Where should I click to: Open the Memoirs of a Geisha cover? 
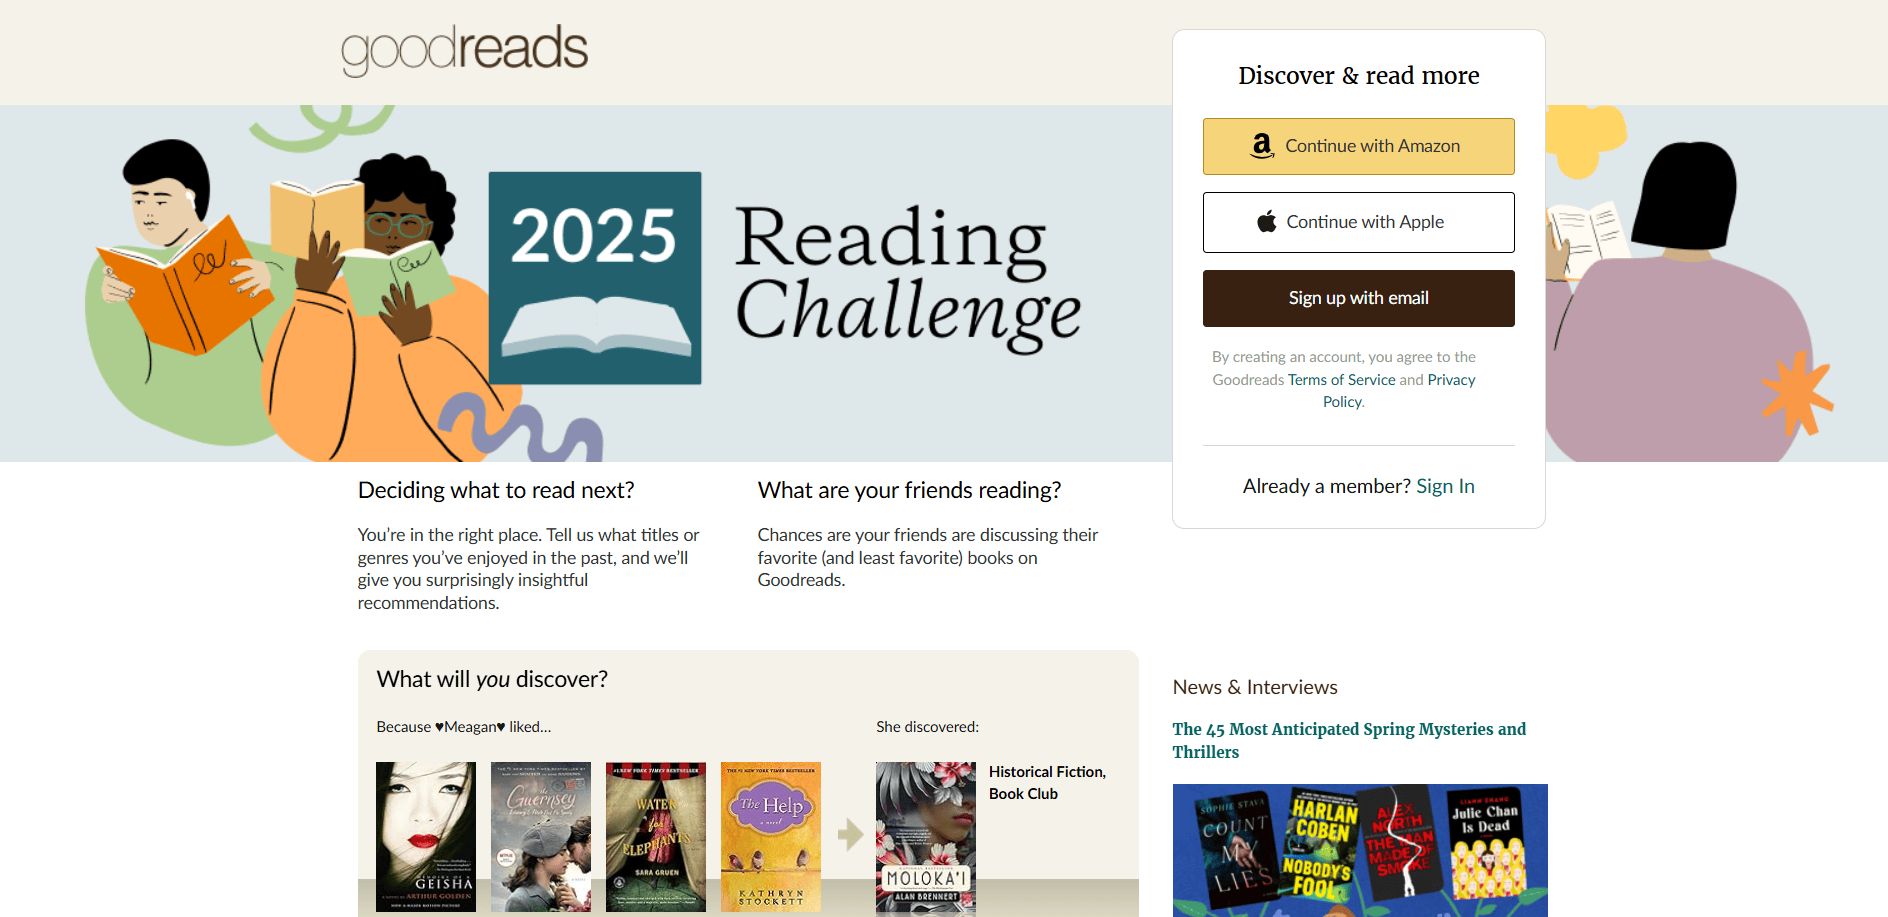tap(426, 837)
